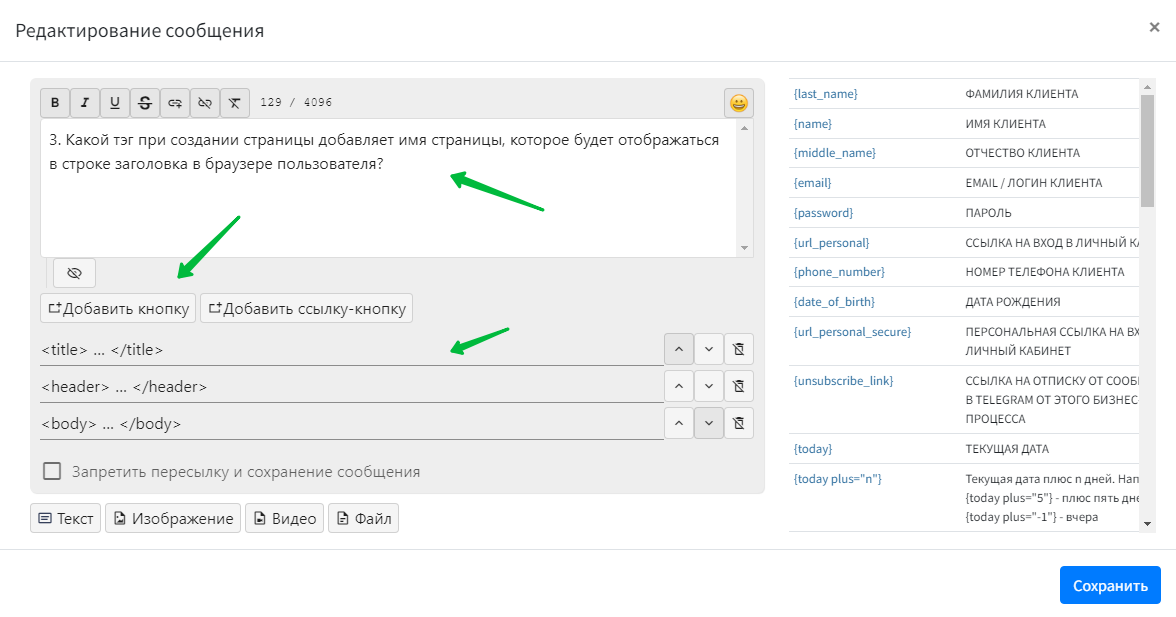Viewport: 1176px width, 617px height.
Task: Select the Видео message type
Action: coord(284,518)
